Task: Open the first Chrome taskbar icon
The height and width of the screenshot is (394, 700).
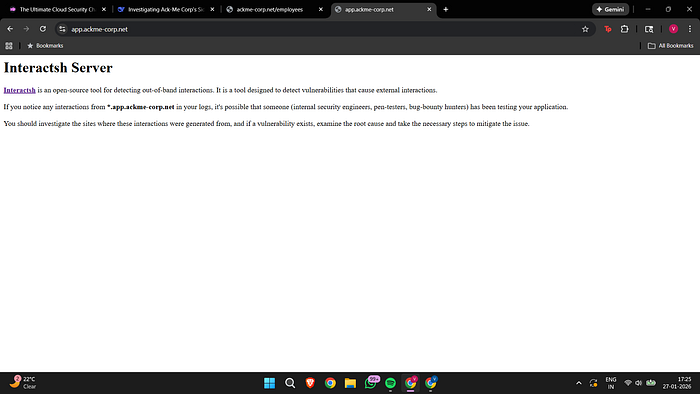Action: pyautogui.click(x=330, y=383)
